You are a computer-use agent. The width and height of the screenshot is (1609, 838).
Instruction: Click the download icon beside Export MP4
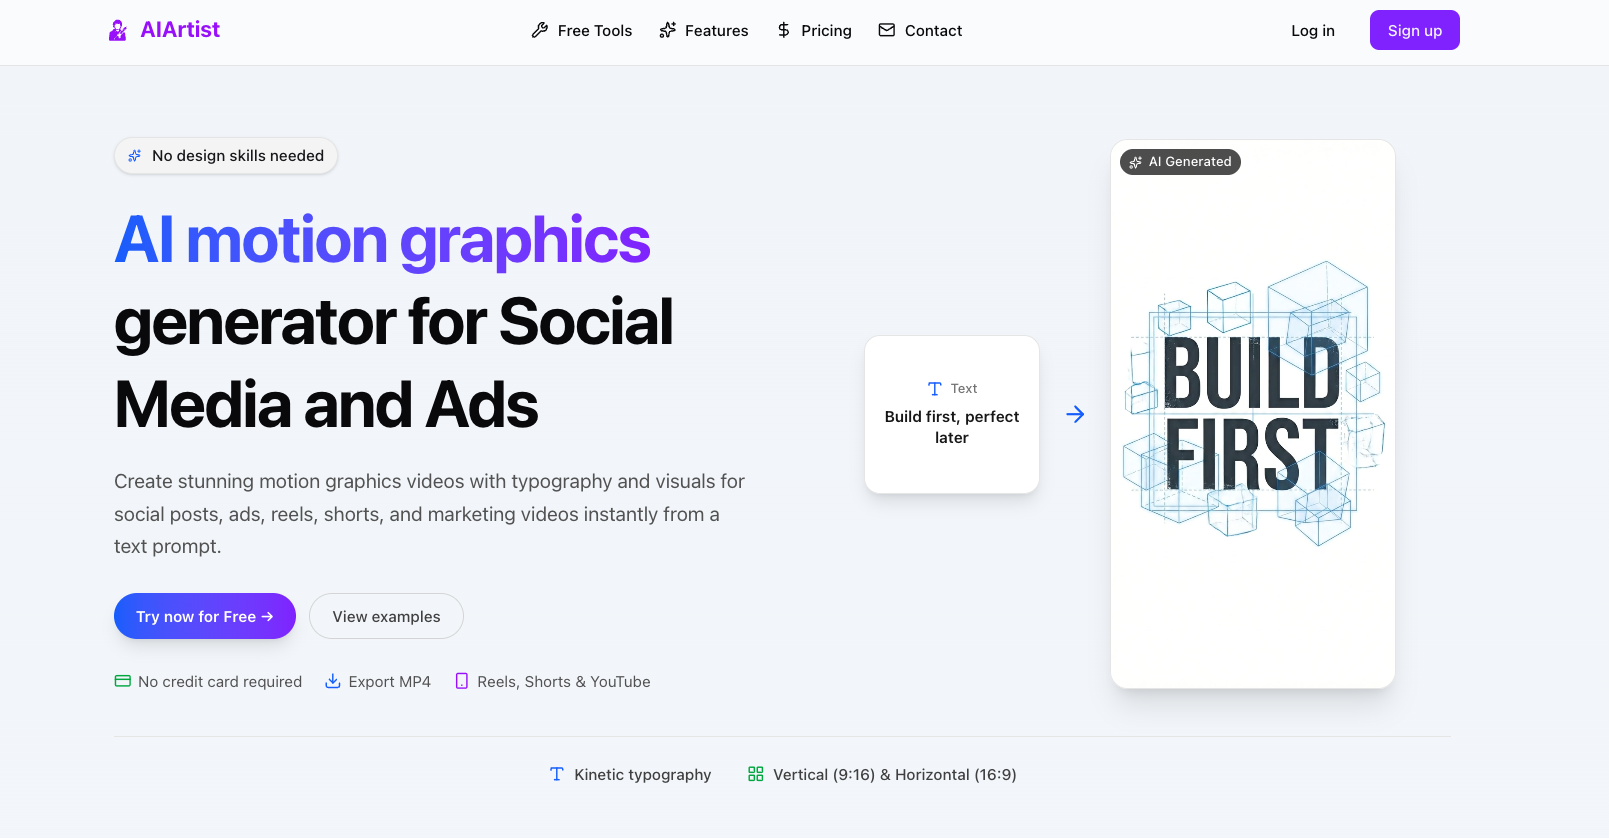click(x=333, y=681)
